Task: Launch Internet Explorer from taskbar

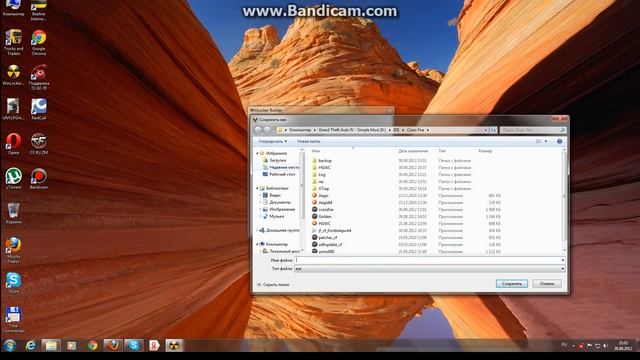Action: 31,345
